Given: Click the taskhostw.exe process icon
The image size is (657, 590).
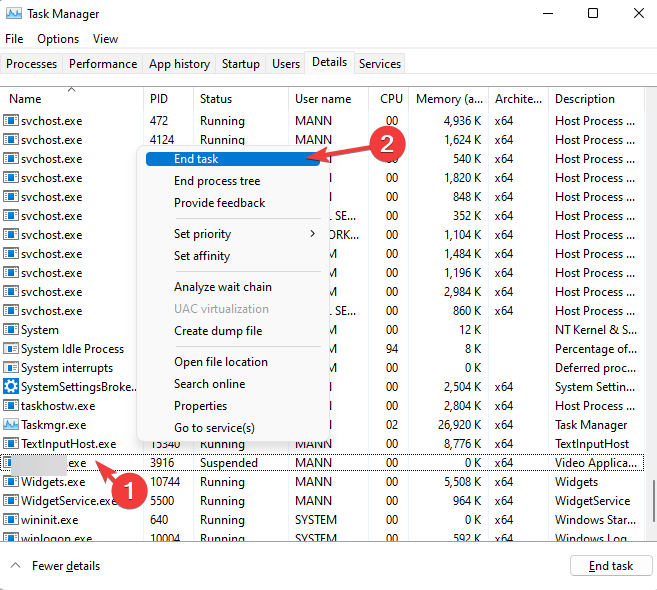Looking at the screenshot, I should pyautogui.click(x=10, y=405).
